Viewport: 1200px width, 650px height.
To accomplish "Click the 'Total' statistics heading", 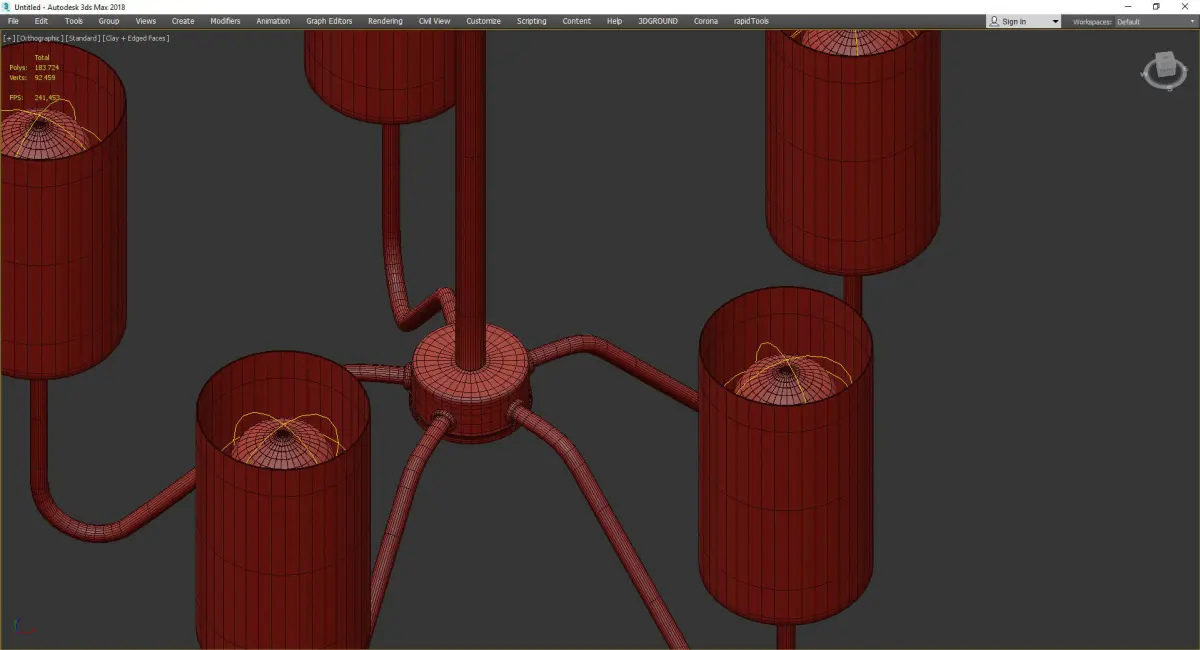I will [42, 57].
